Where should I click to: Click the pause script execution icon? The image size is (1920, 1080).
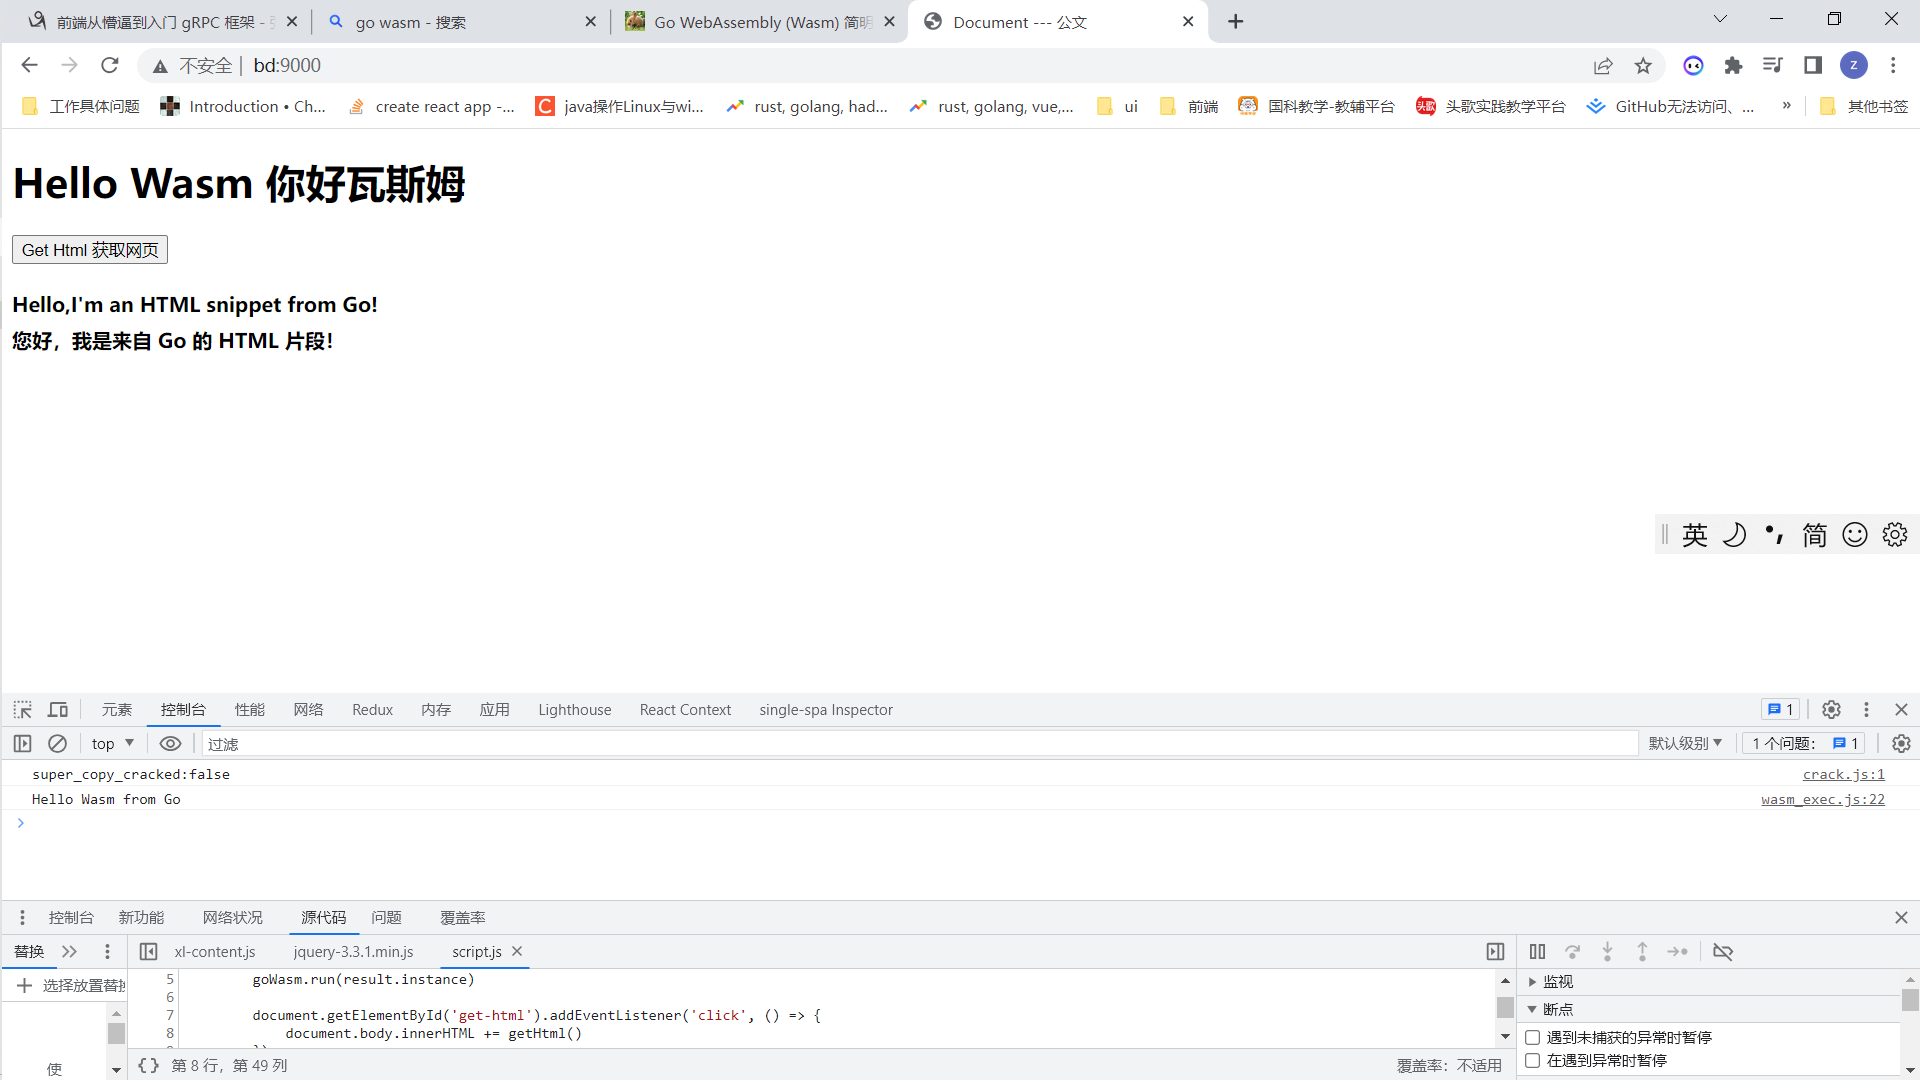coord(1537,952)
